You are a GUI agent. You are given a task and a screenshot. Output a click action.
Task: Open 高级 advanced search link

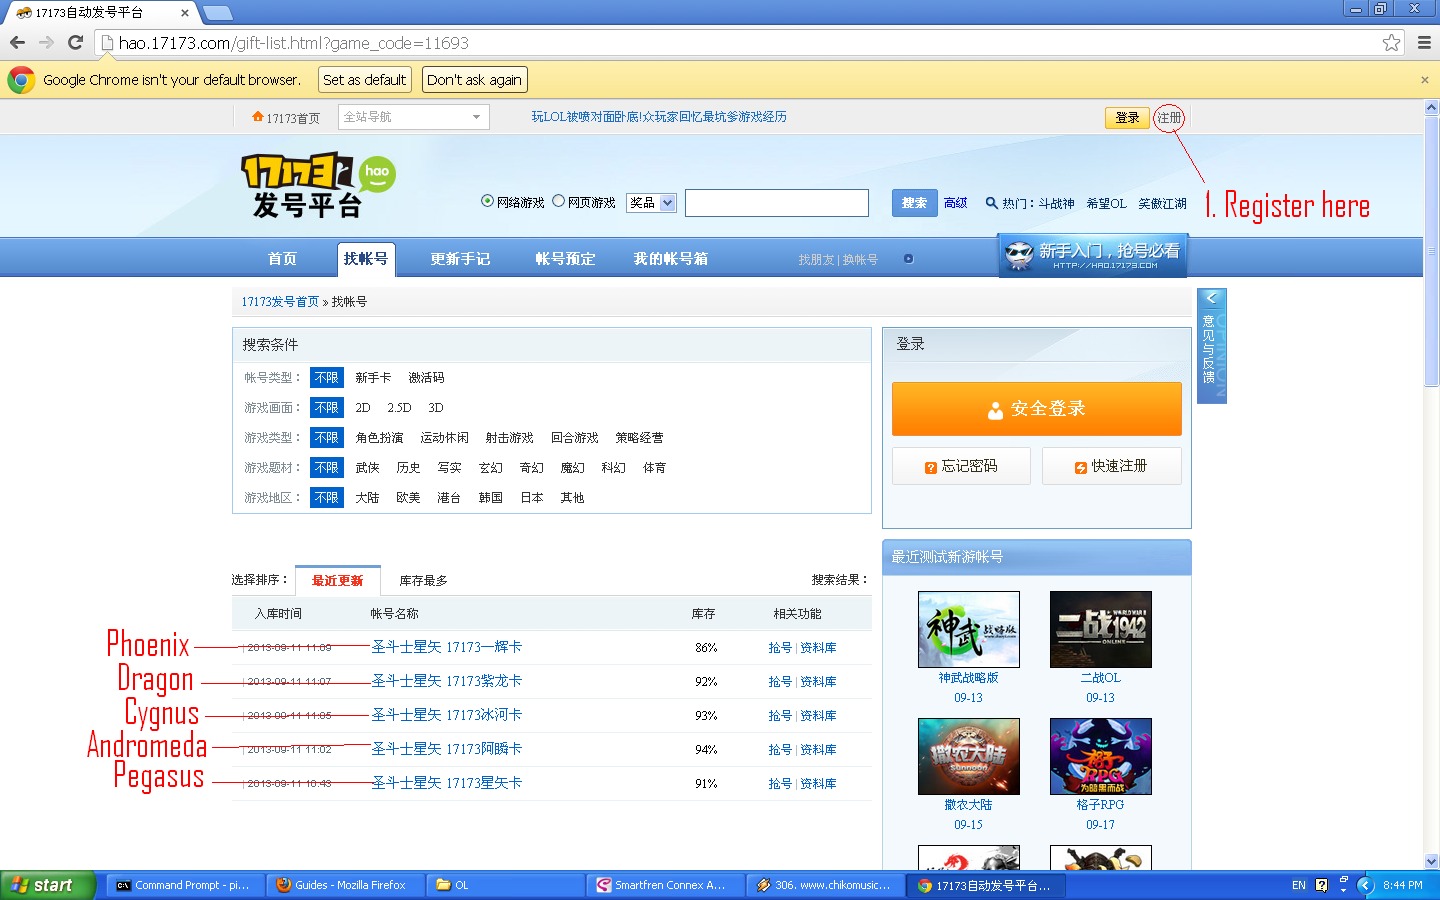955,203
